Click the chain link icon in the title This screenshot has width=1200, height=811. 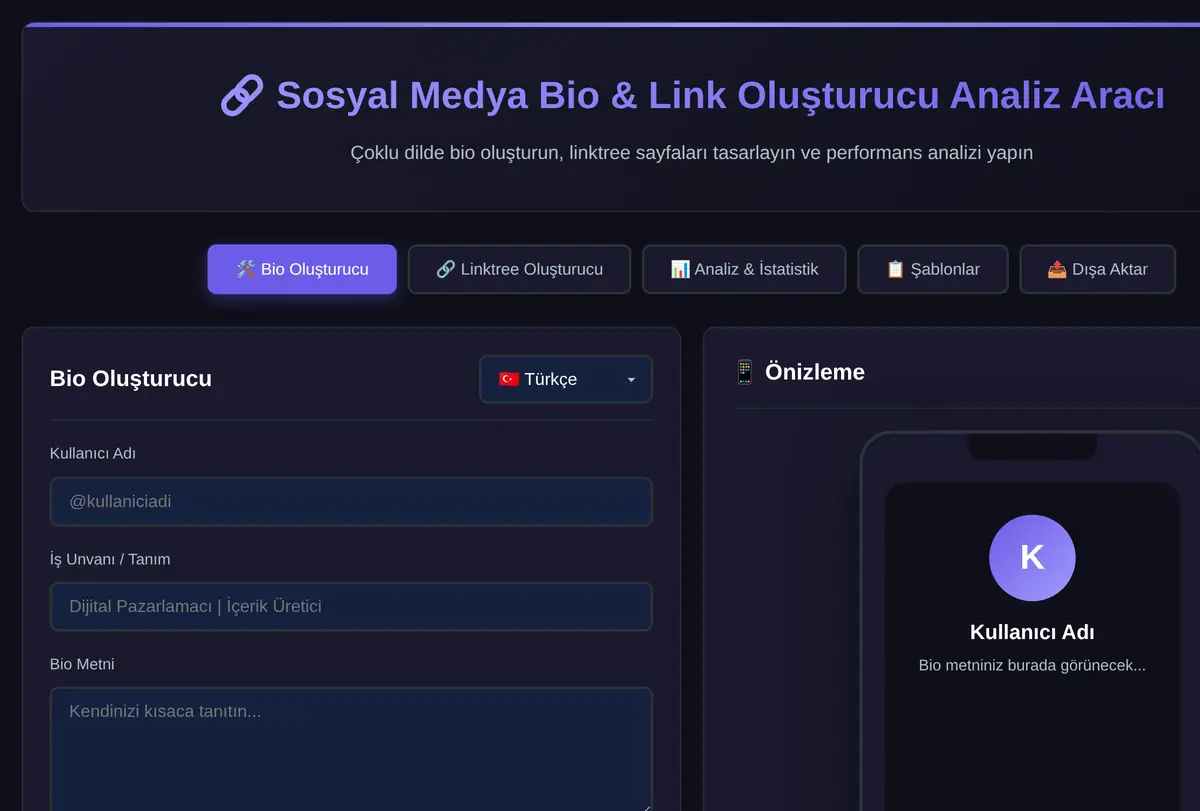[242, 96]
